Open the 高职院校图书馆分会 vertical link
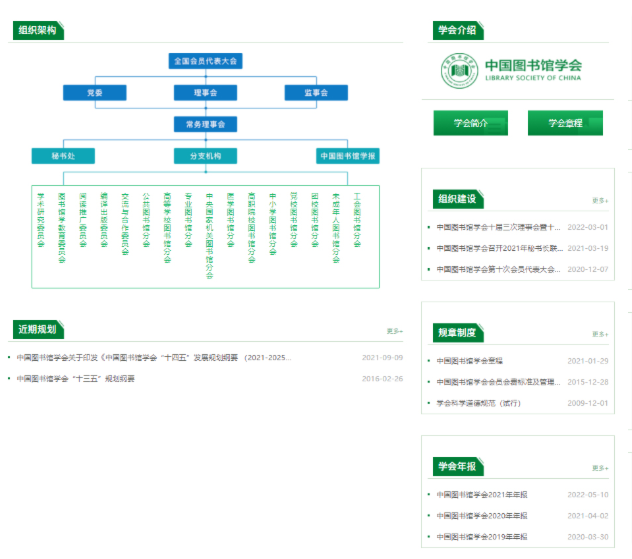 pos(252,228)
